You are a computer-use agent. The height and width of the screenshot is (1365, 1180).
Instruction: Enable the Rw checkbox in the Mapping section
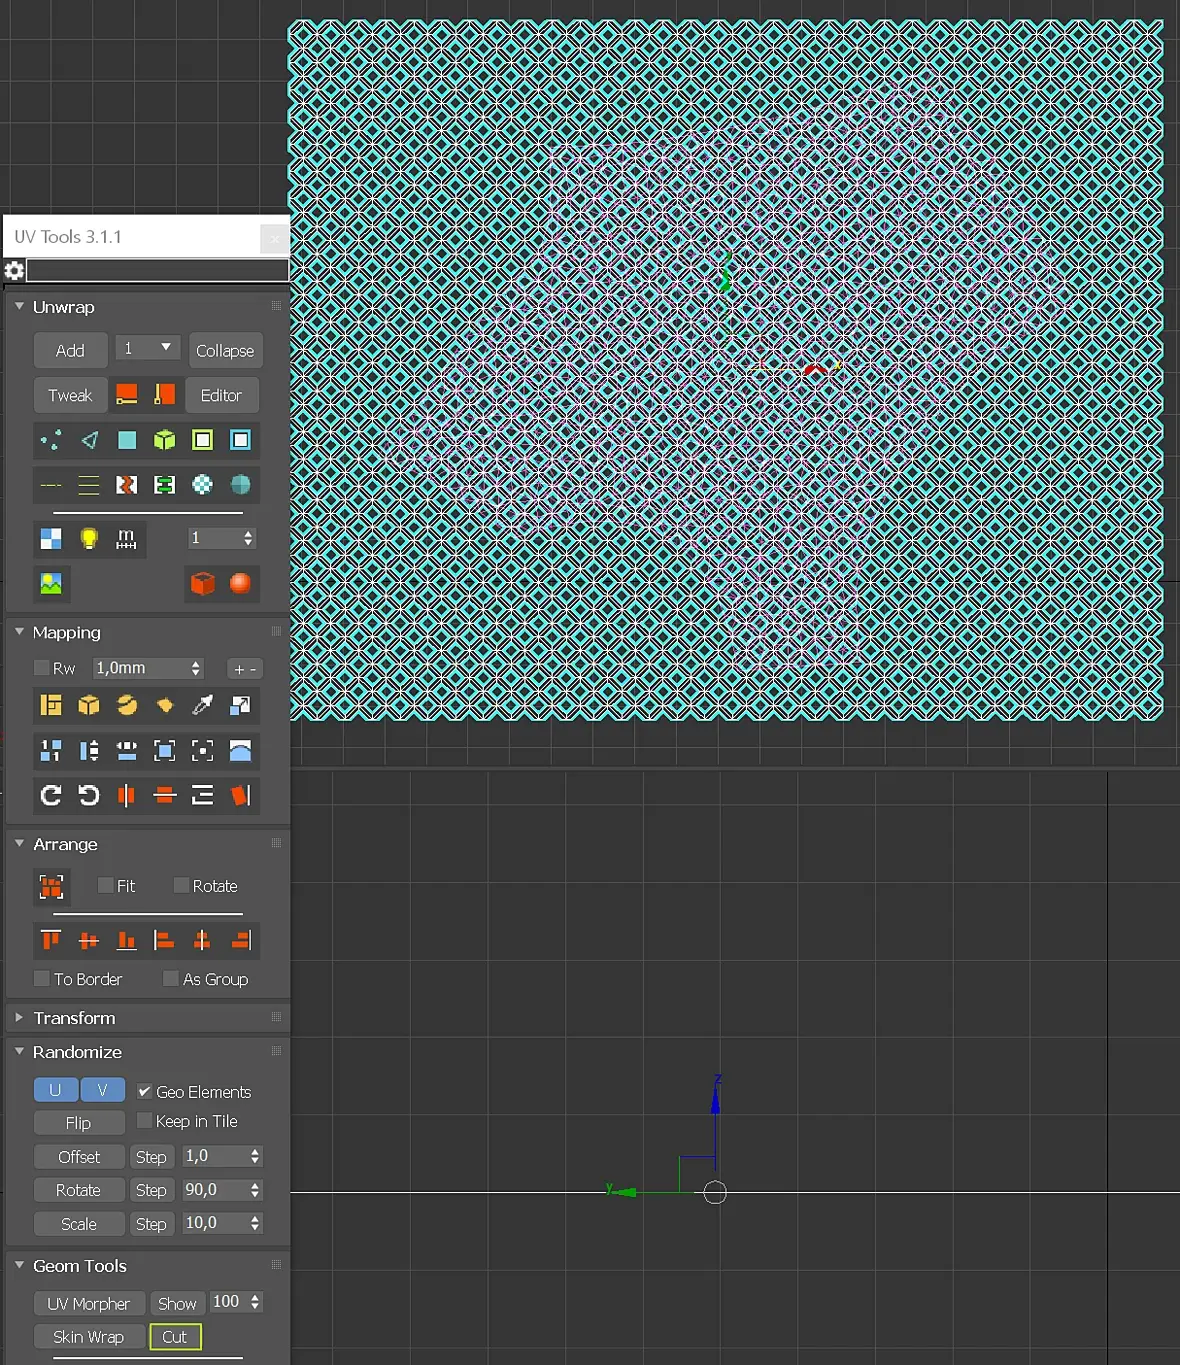click(x=42, y=667)
